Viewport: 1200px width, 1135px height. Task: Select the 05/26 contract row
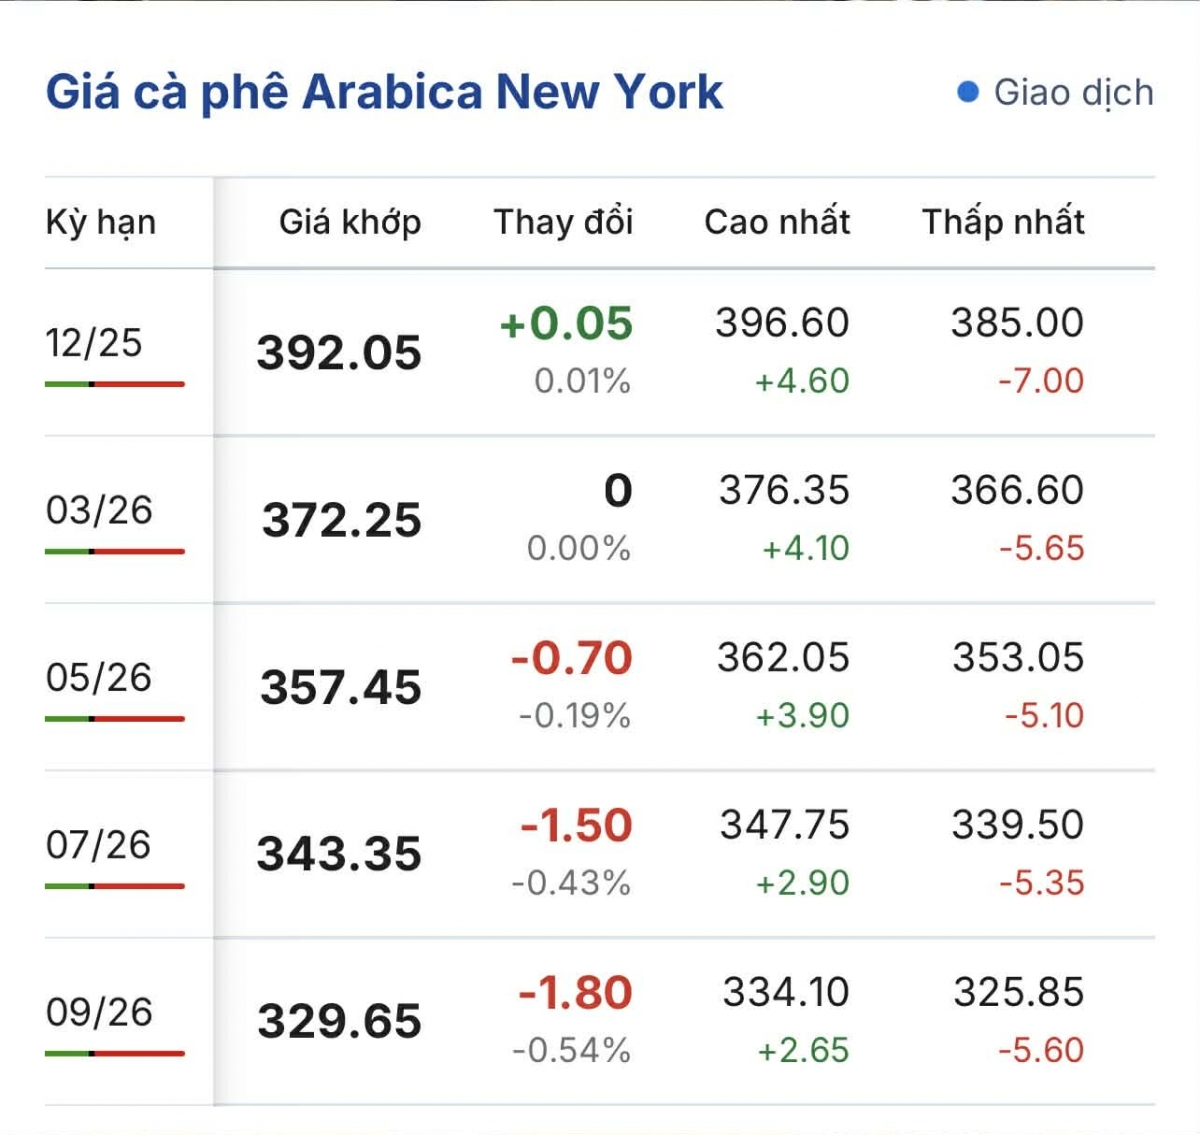pos(98,677)
